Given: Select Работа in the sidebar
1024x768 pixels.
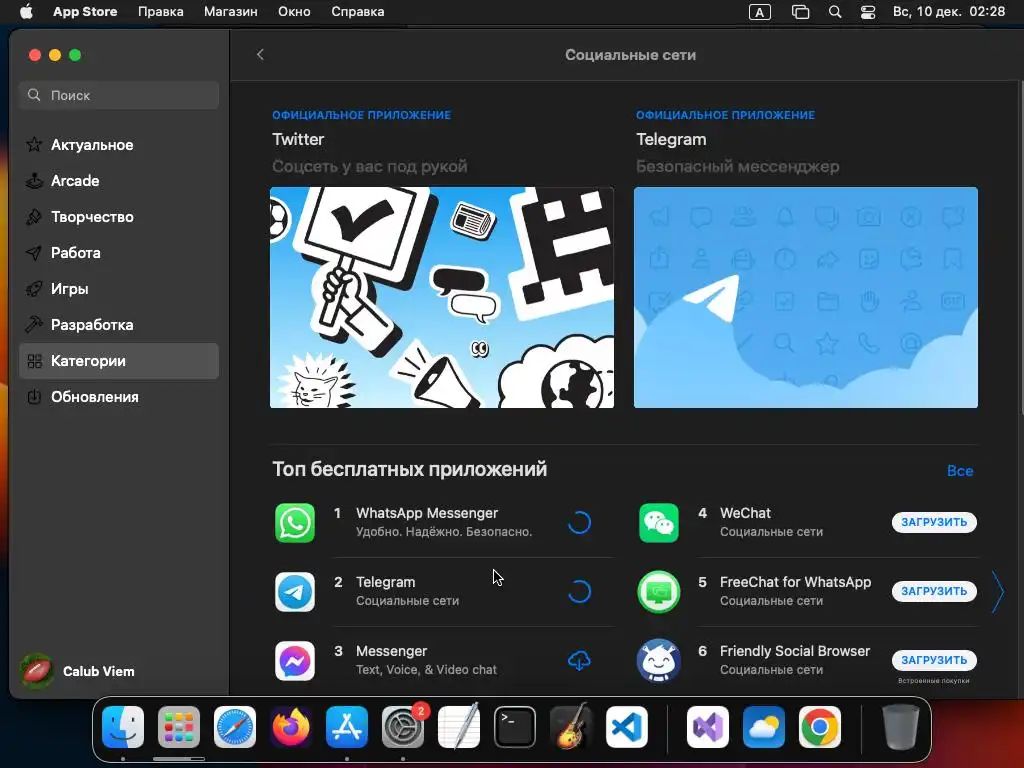Looking at the screenshot, I should tap(119, 253).
